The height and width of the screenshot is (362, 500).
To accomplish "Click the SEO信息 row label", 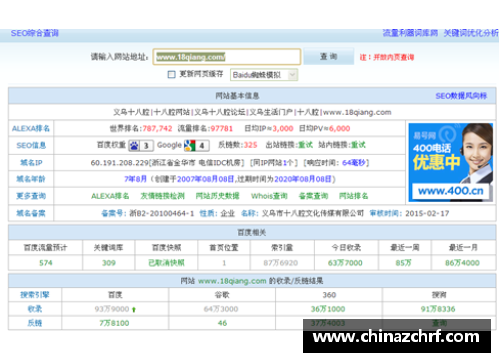I will tap(31, 146).
